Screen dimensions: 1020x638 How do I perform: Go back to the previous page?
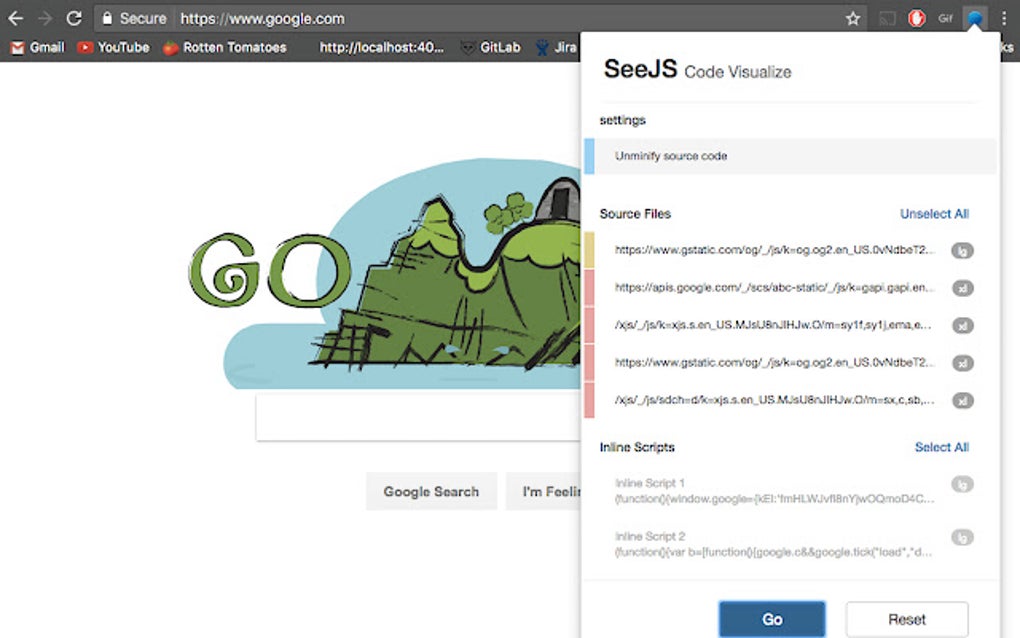pos(15,18)
